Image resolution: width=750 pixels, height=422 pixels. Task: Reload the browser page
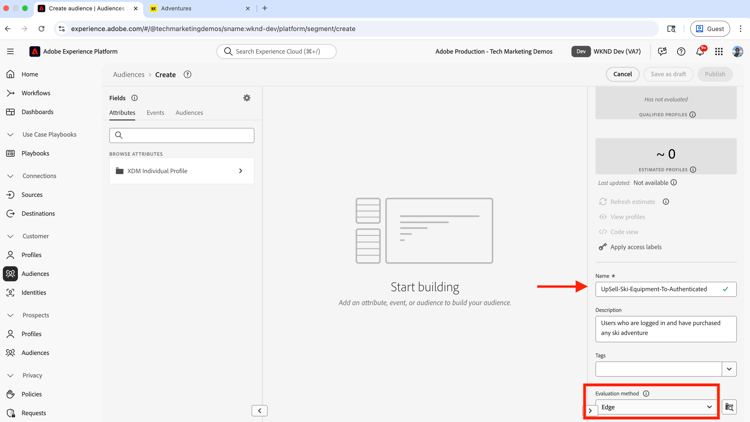[x=41, y=29]
